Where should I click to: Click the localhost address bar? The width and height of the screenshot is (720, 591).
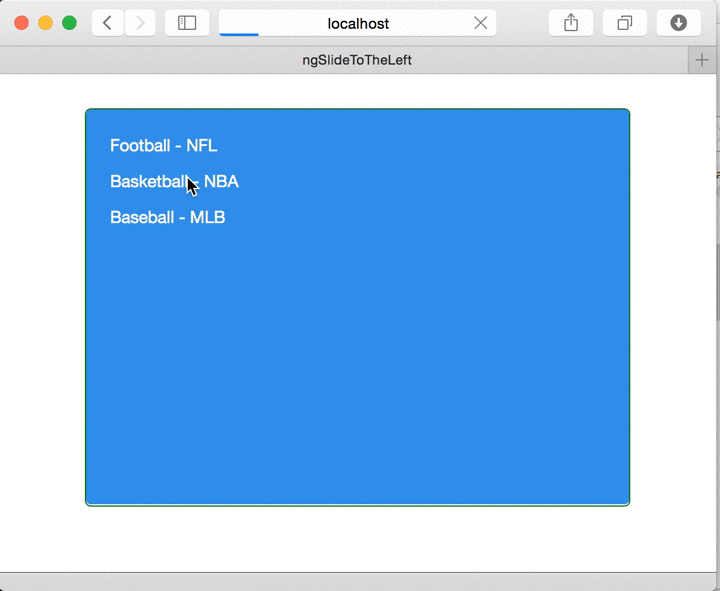pyautogui.click(x=357, y=23)
